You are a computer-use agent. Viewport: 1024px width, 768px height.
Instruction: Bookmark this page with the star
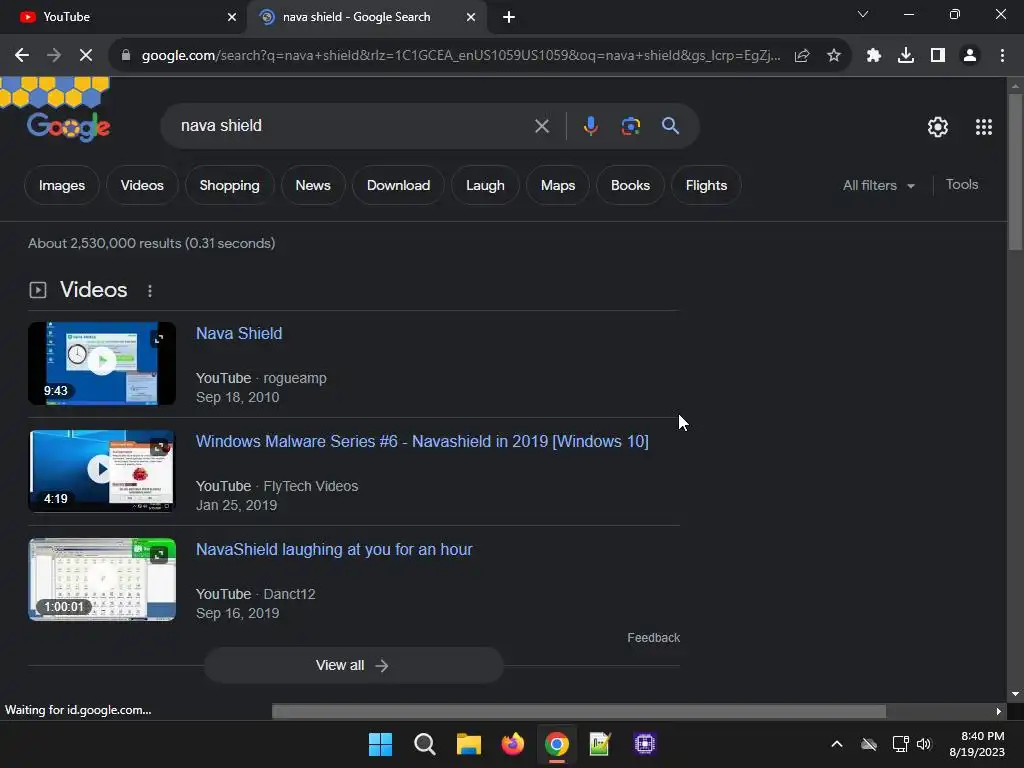click(834, 56)
